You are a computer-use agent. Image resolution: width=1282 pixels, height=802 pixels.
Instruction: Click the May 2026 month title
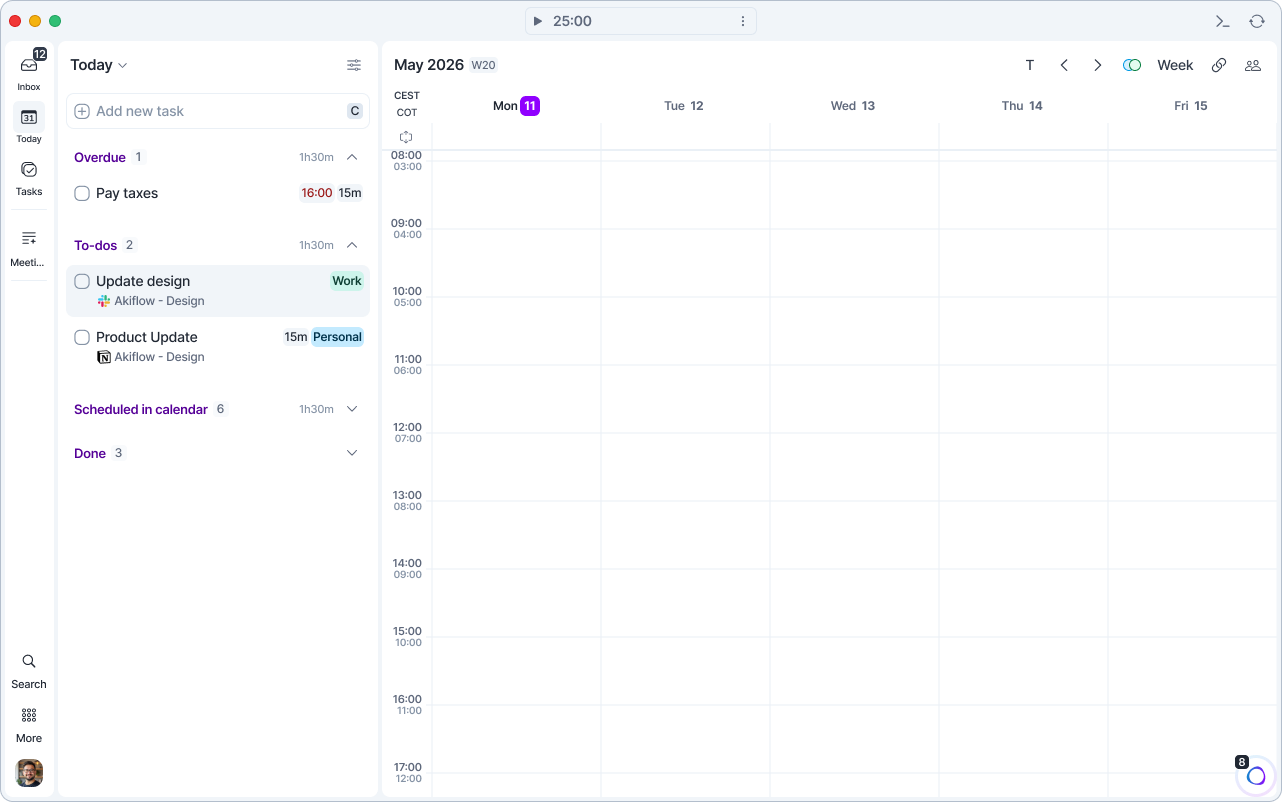[429, 65]
